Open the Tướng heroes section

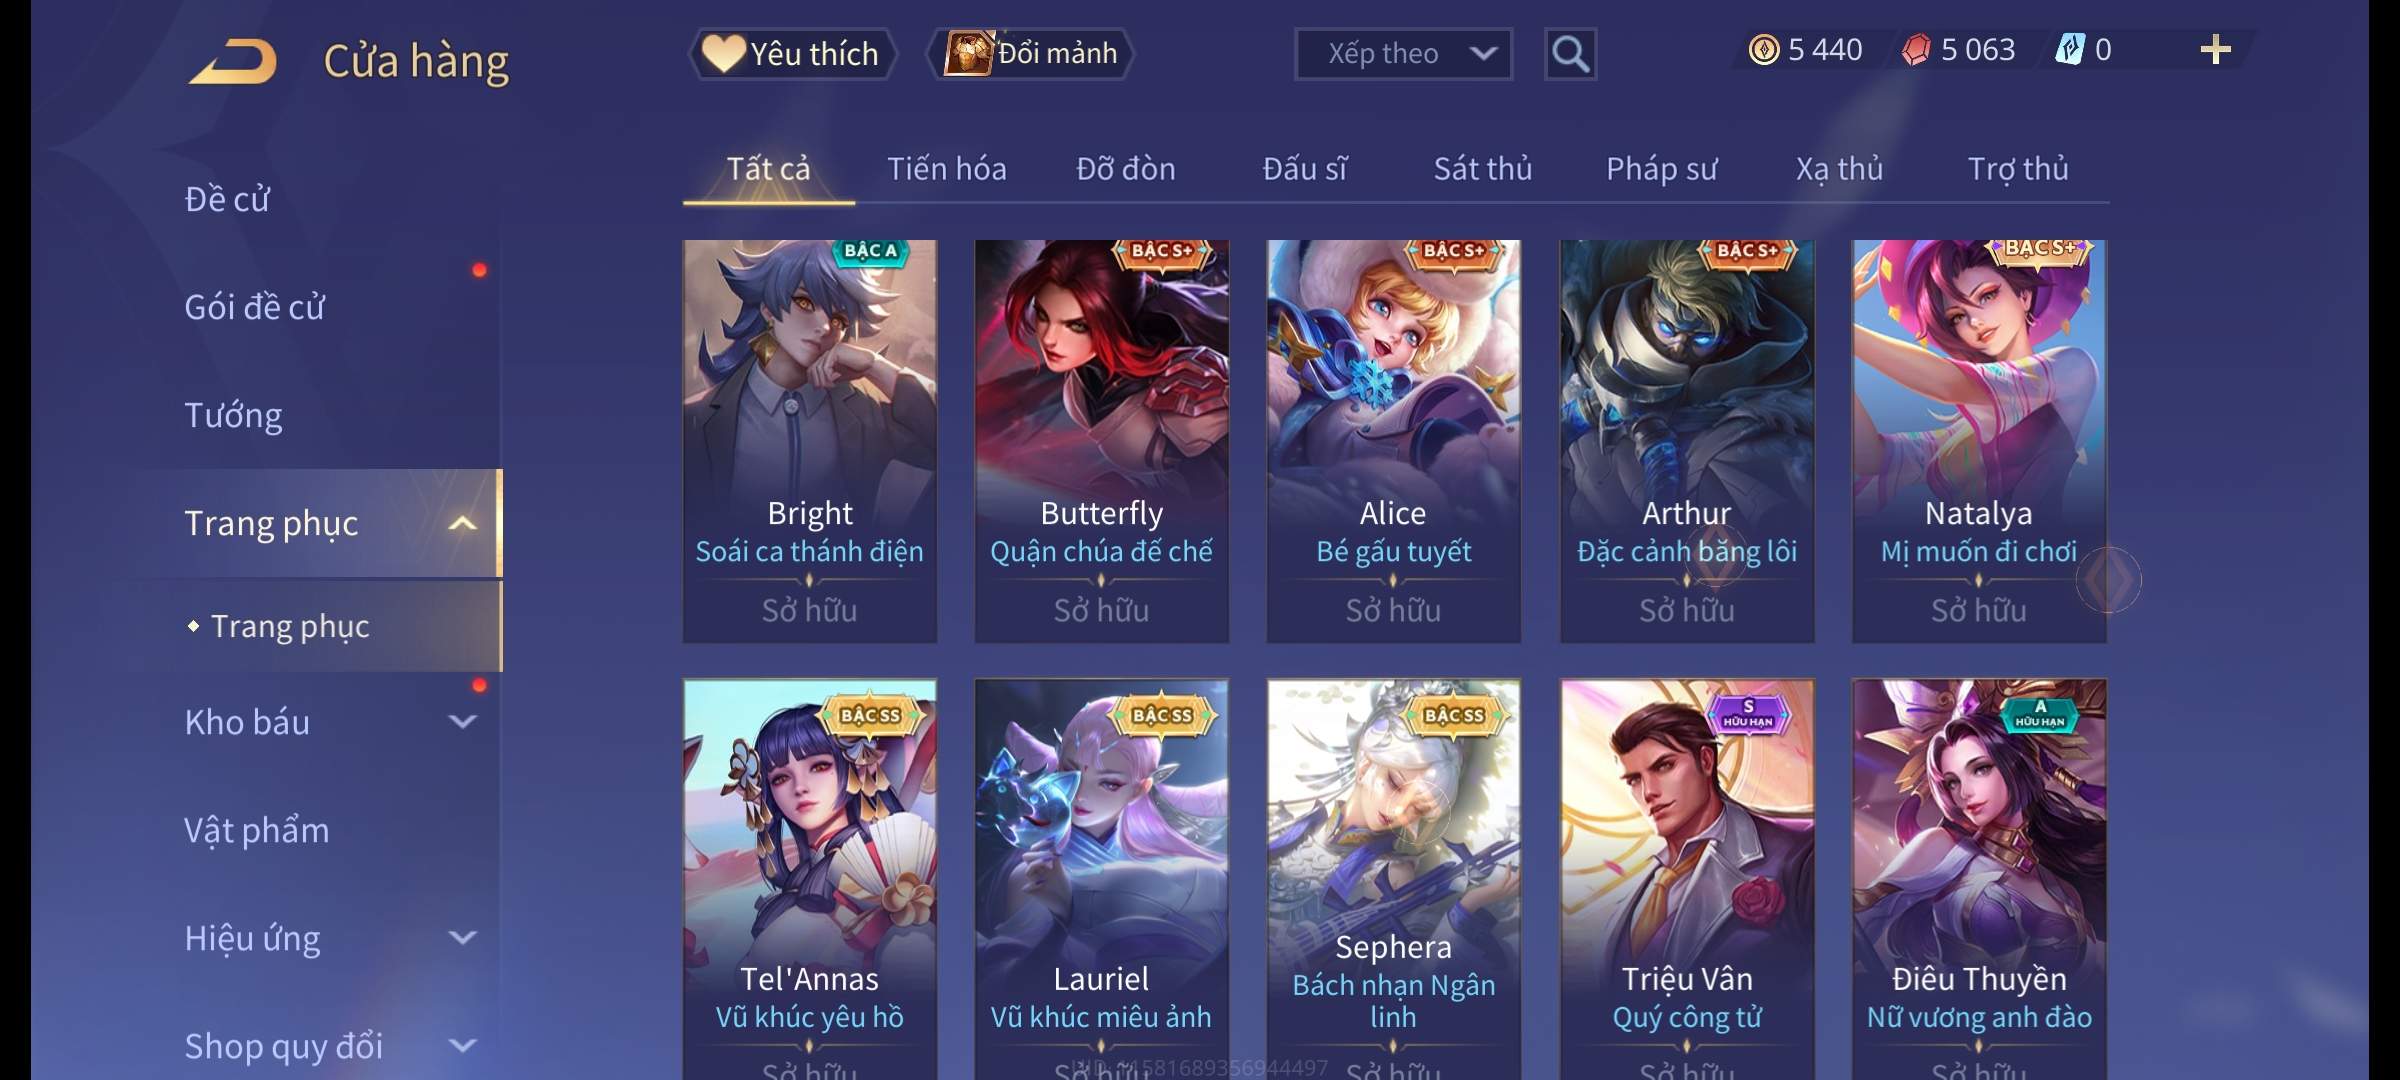(x=233, y=415)
